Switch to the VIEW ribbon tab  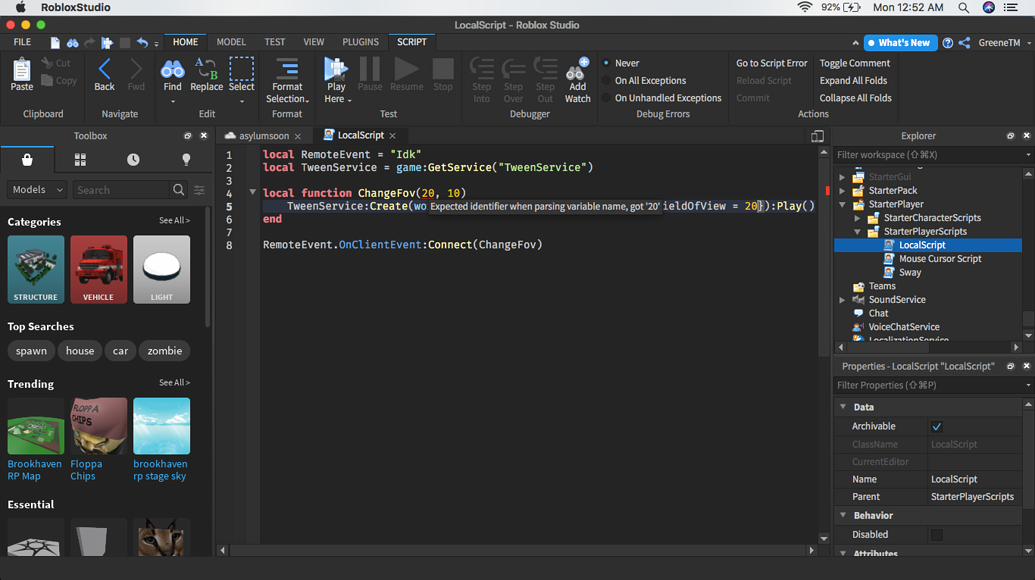(314, 42)
